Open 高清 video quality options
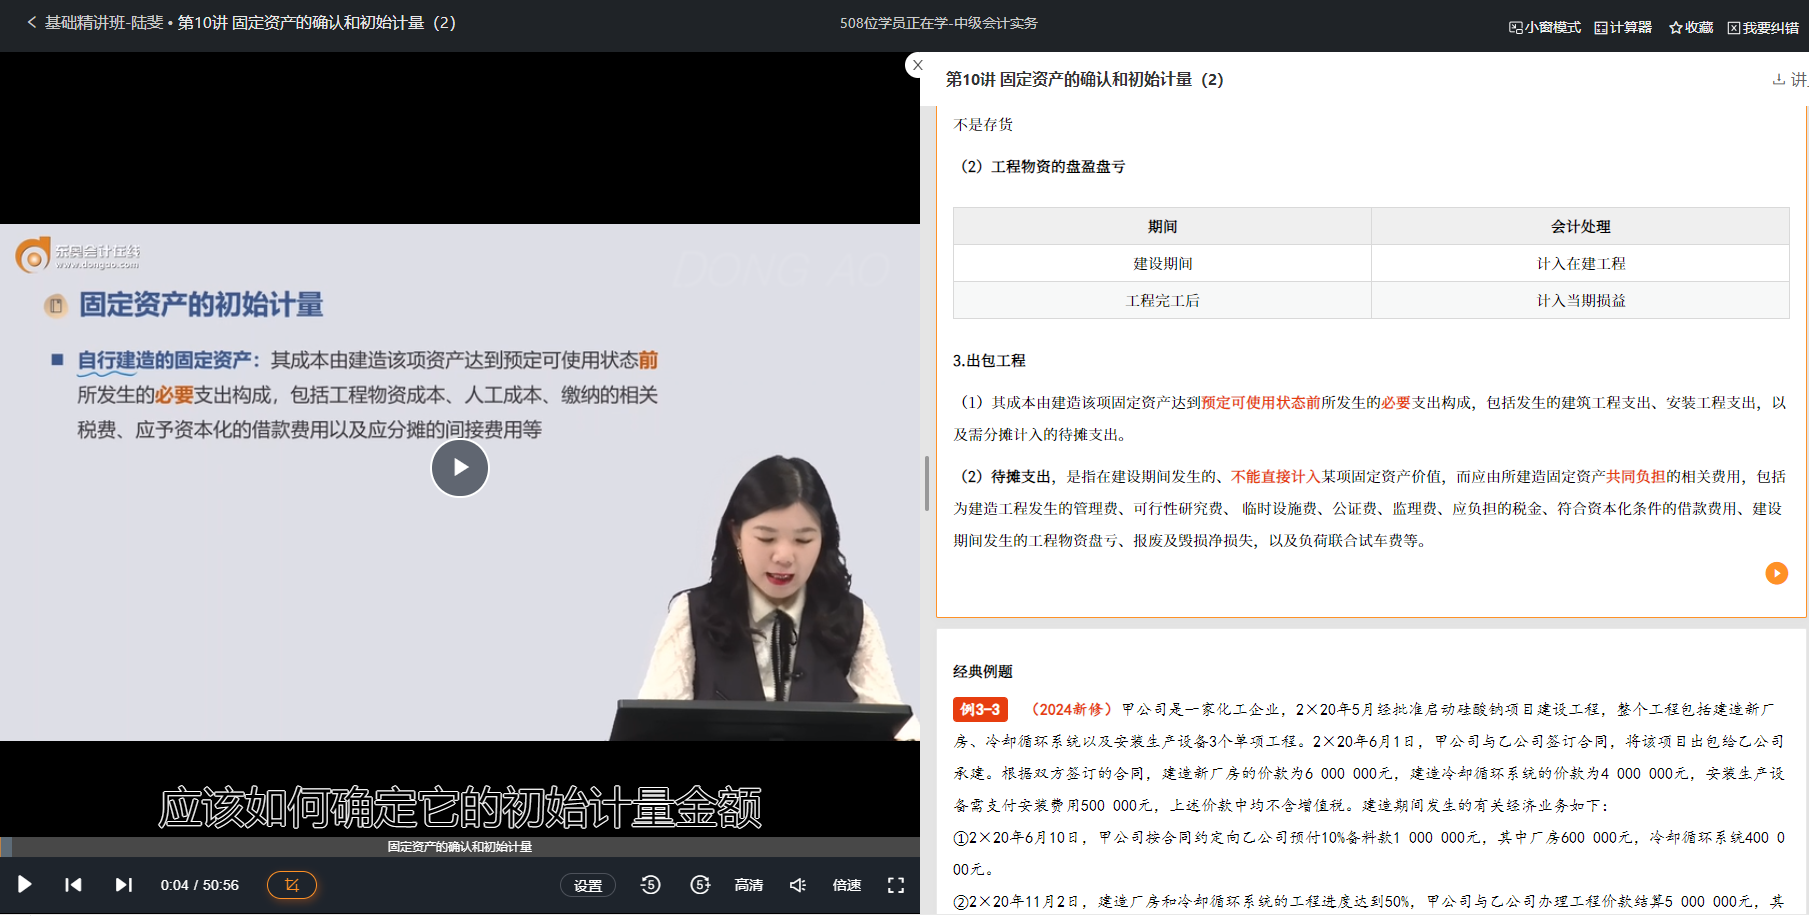 (748, 885)
